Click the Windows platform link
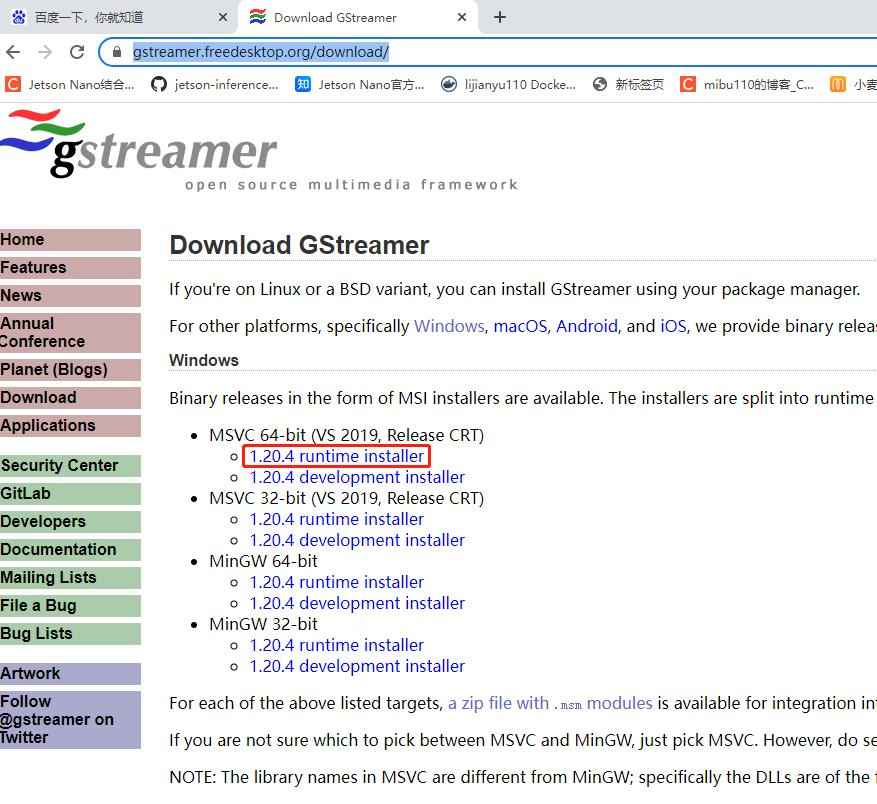 [449, 326]
